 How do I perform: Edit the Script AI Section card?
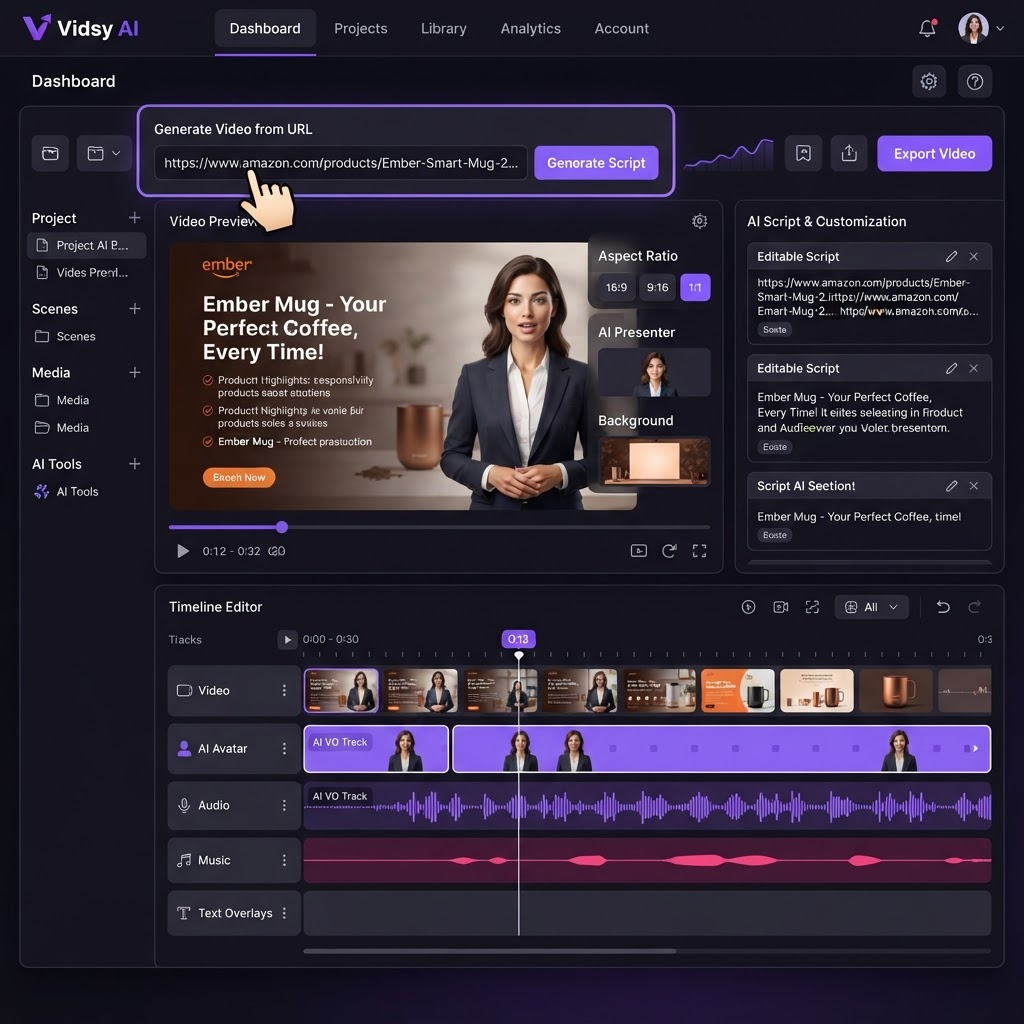(x=952, y=486)
